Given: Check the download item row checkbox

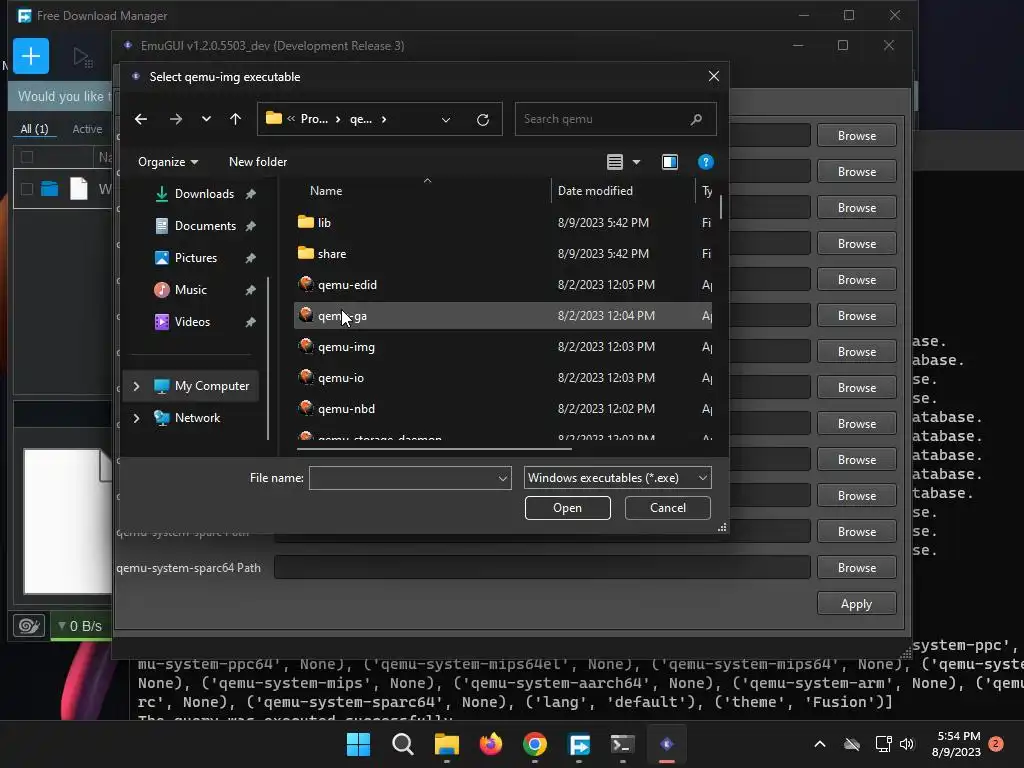Looking at the screenshot, I should coord(27,189).
